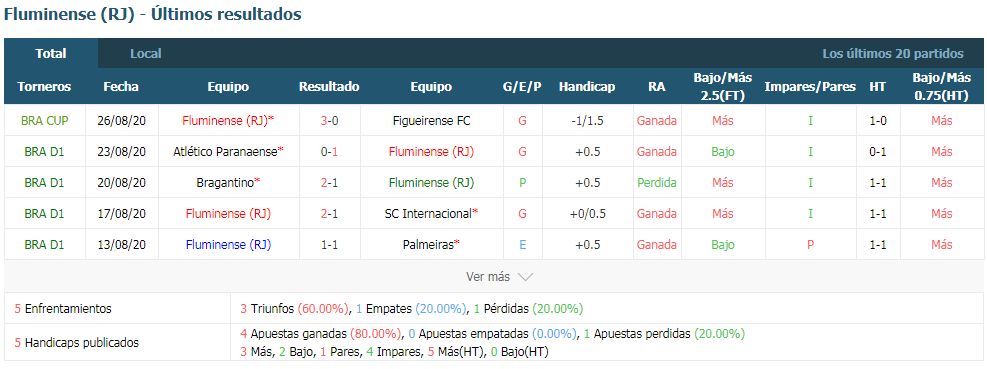This screenshot has height=369, width=987.
Task: Select the Total tab
Action: 51,54
